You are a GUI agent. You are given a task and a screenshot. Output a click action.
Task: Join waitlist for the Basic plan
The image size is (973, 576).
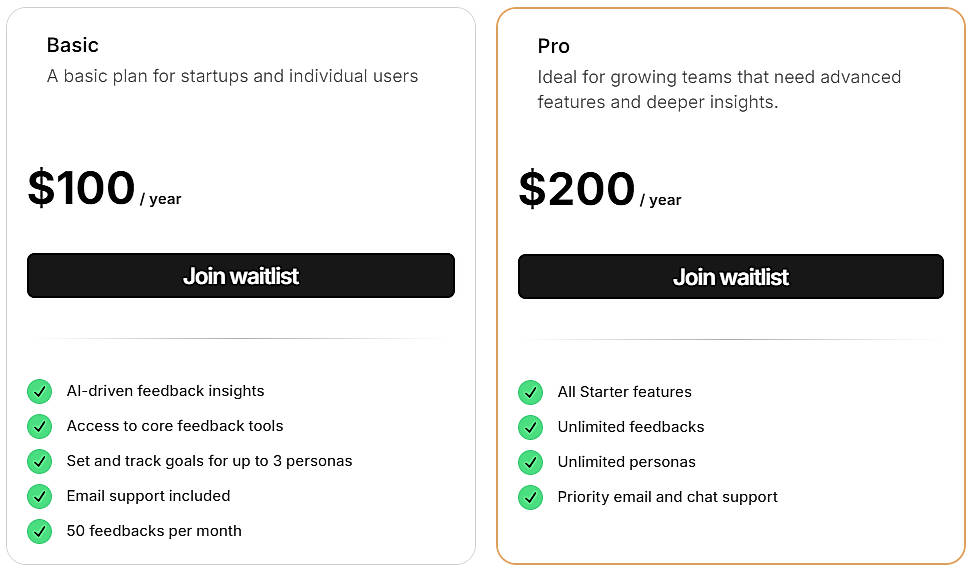(240, 275)
